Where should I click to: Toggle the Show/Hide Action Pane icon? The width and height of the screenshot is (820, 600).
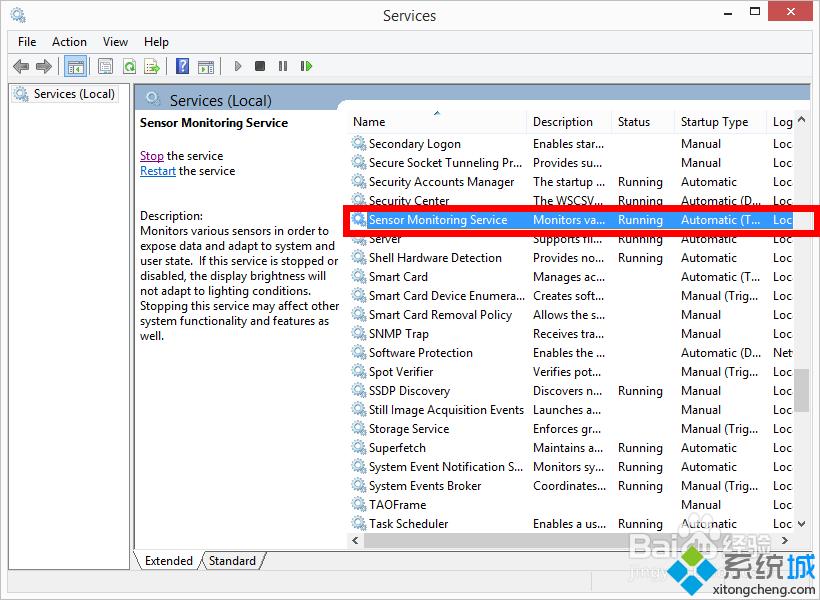pos(206,66)
